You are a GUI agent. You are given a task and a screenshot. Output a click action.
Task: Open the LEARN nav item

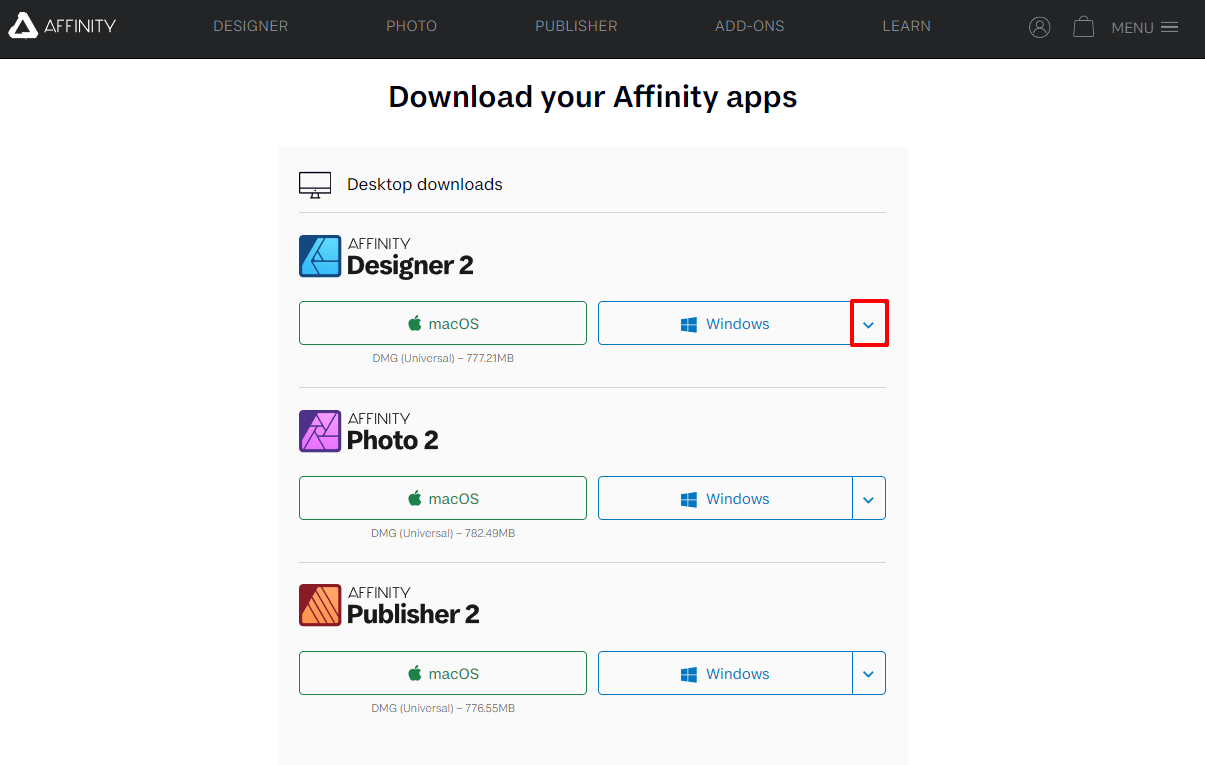tap(906, 26)
